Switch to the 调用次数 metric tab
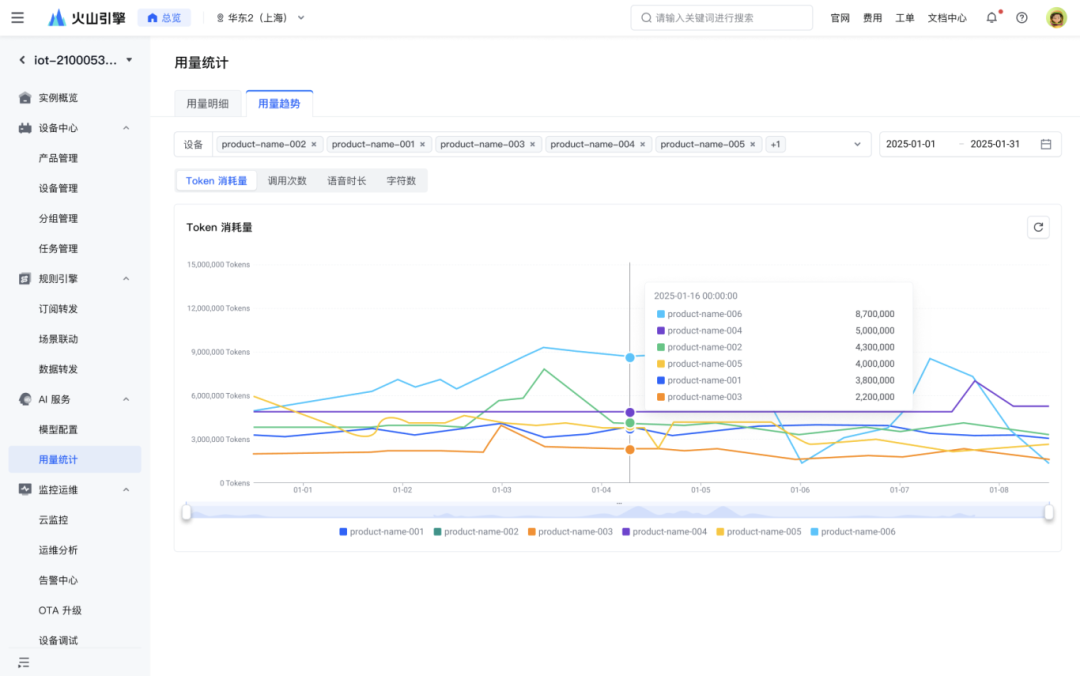 tap(287, 181)
